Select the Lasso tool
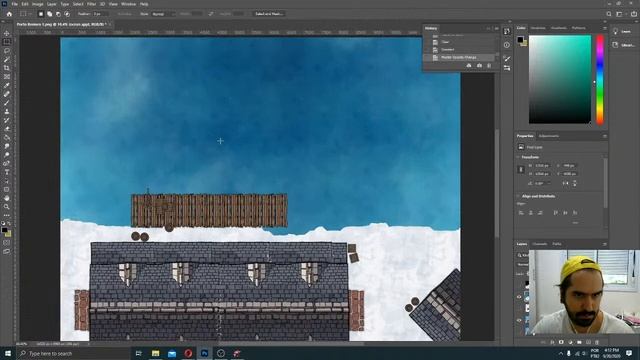 [7, 51]
